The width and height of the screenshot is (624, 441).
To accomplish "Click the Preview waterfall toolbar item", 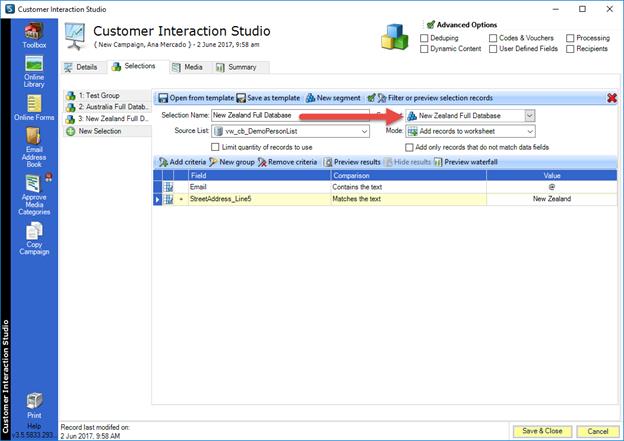I will [466, 162].
